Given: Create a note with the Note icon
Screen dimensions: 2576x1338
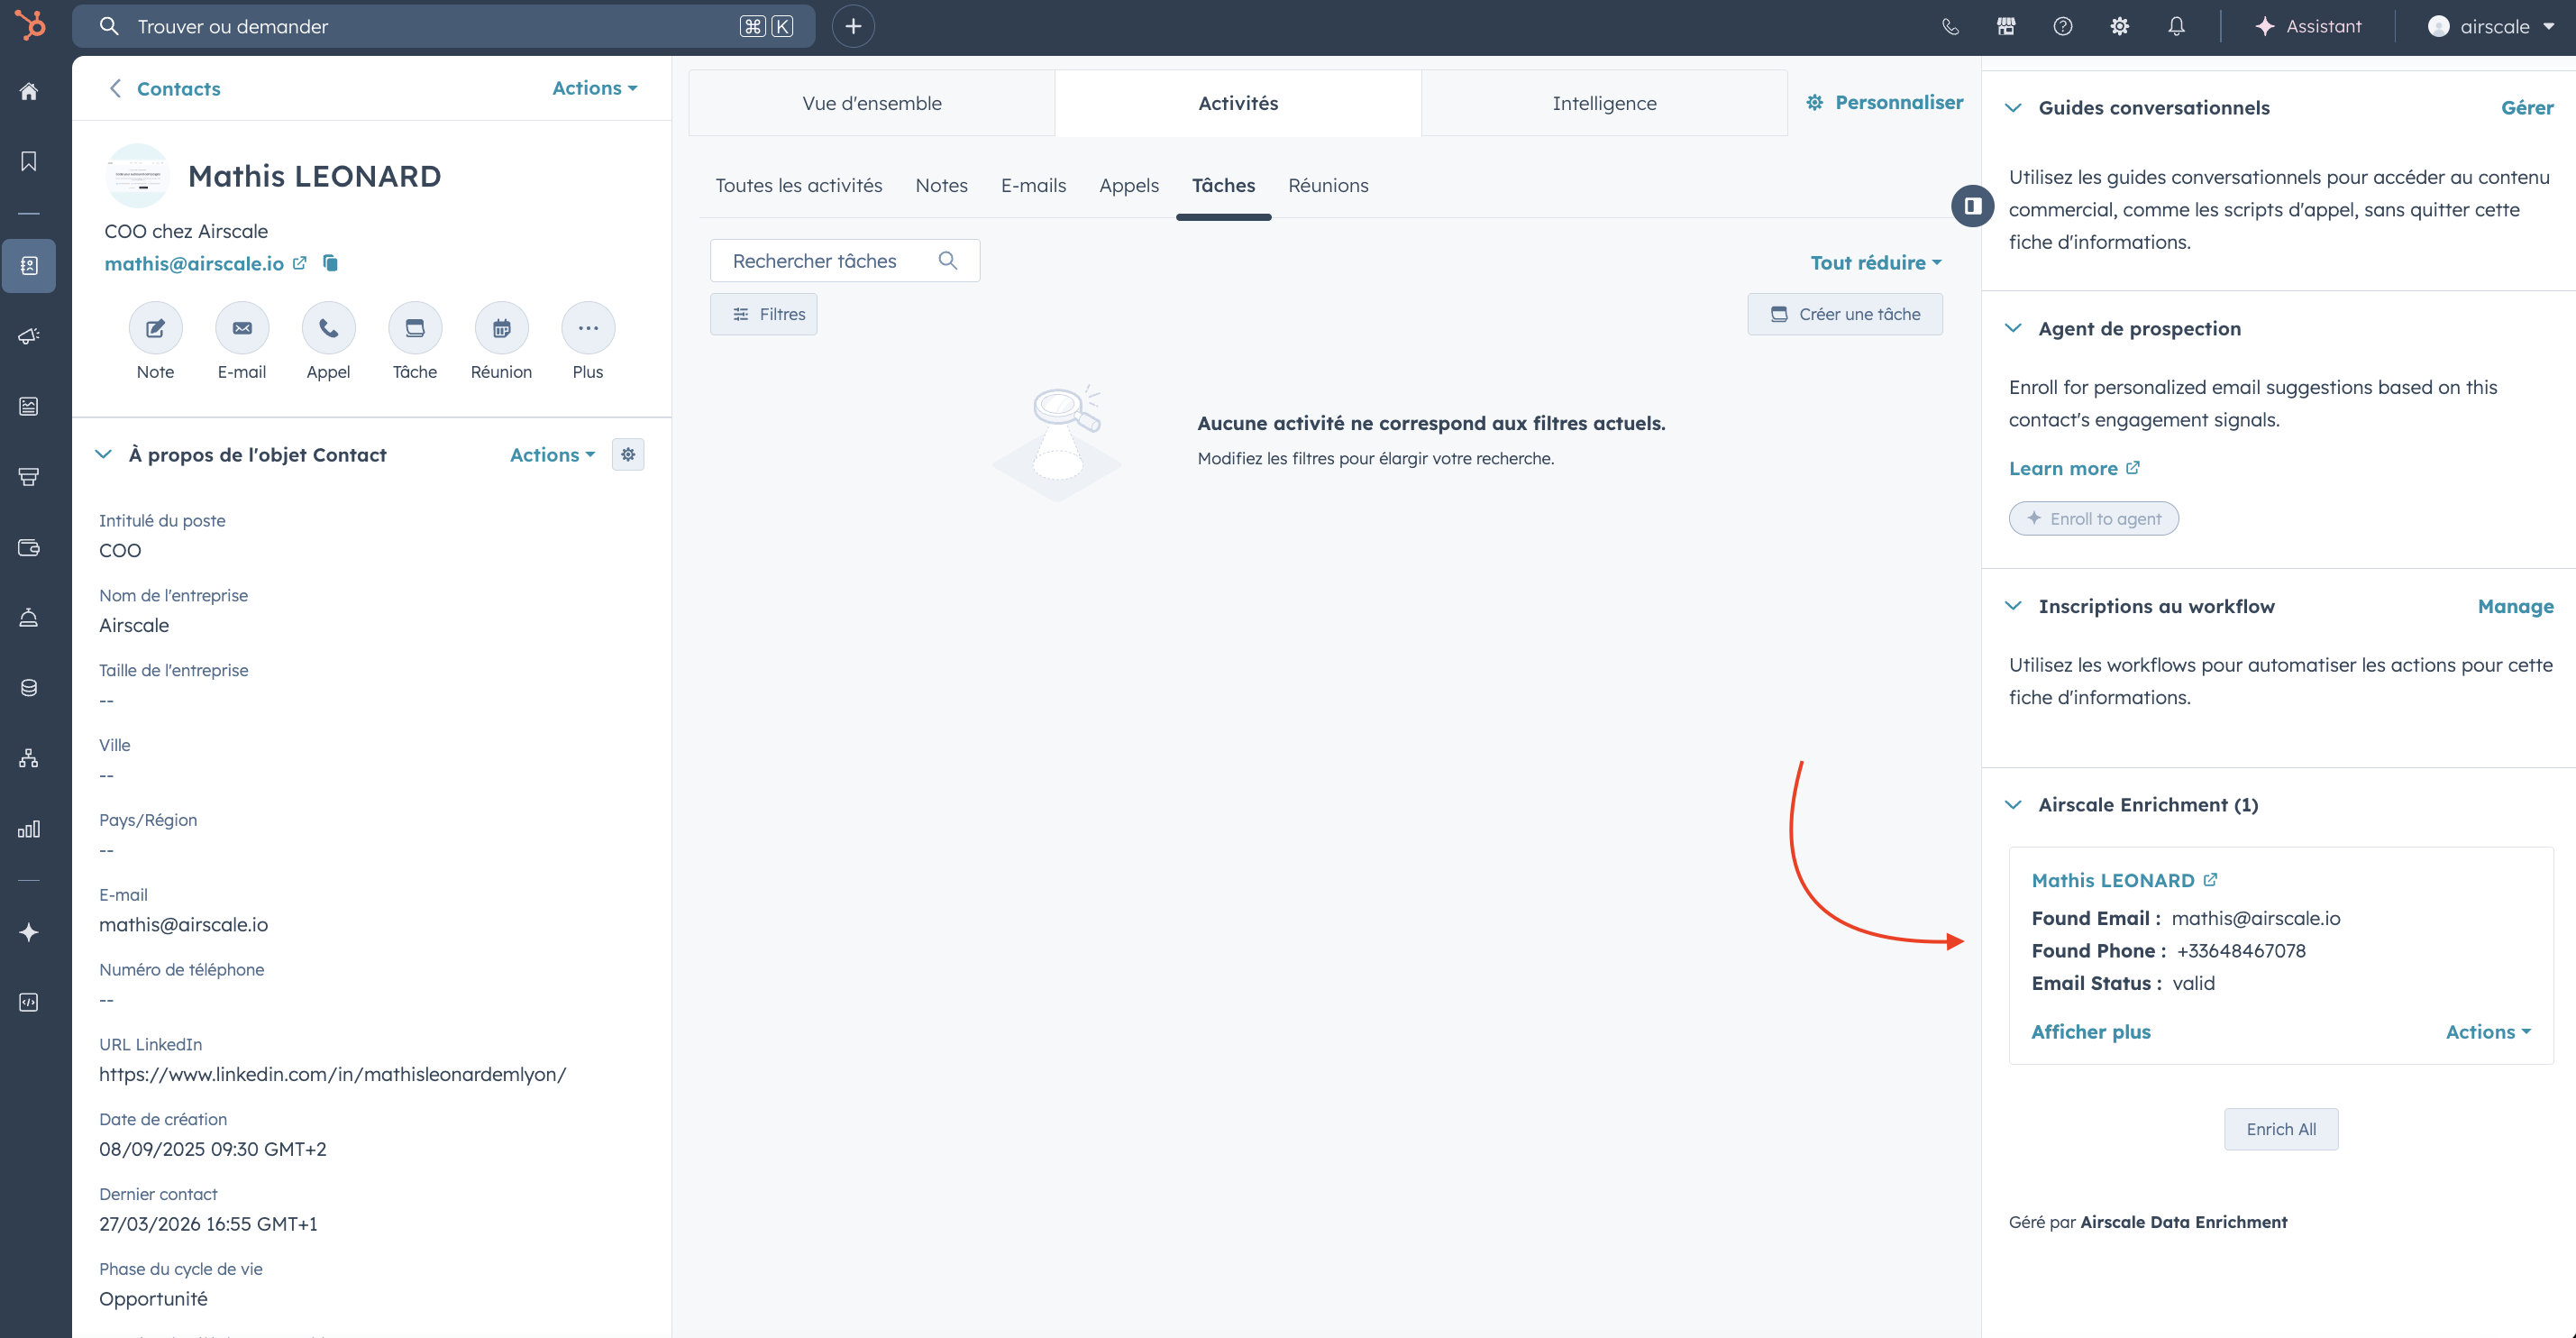Looking at the screenshot, I should pos(155,327).
